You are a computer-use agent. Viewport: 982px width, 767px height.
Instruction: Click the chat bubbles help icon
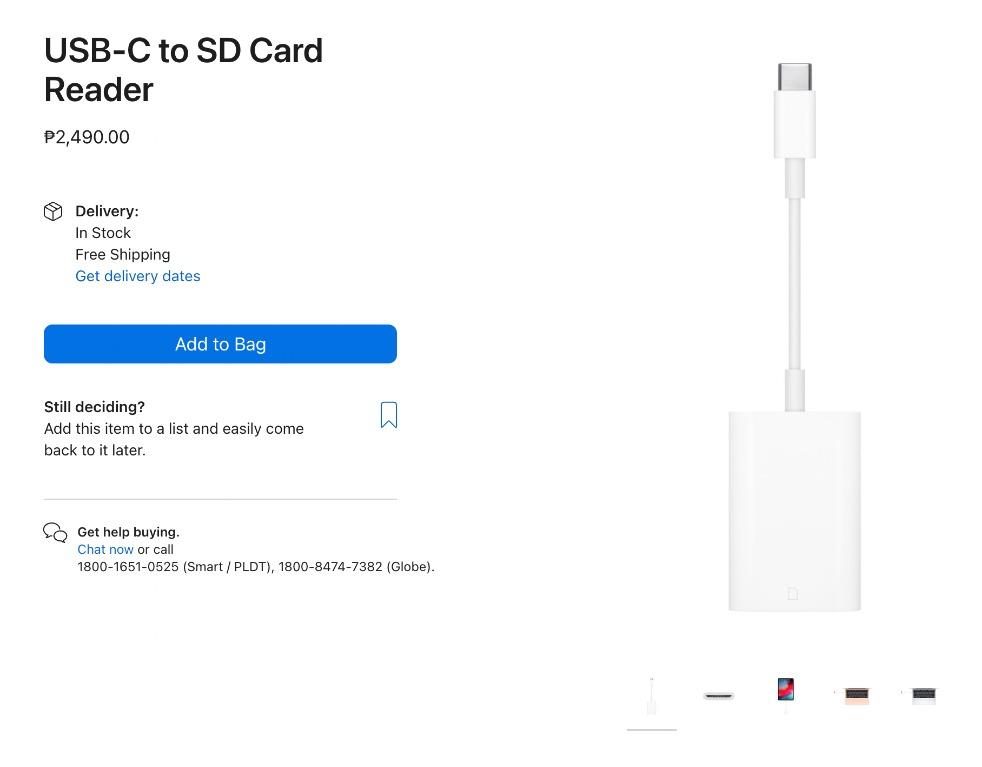pos(56,532)
